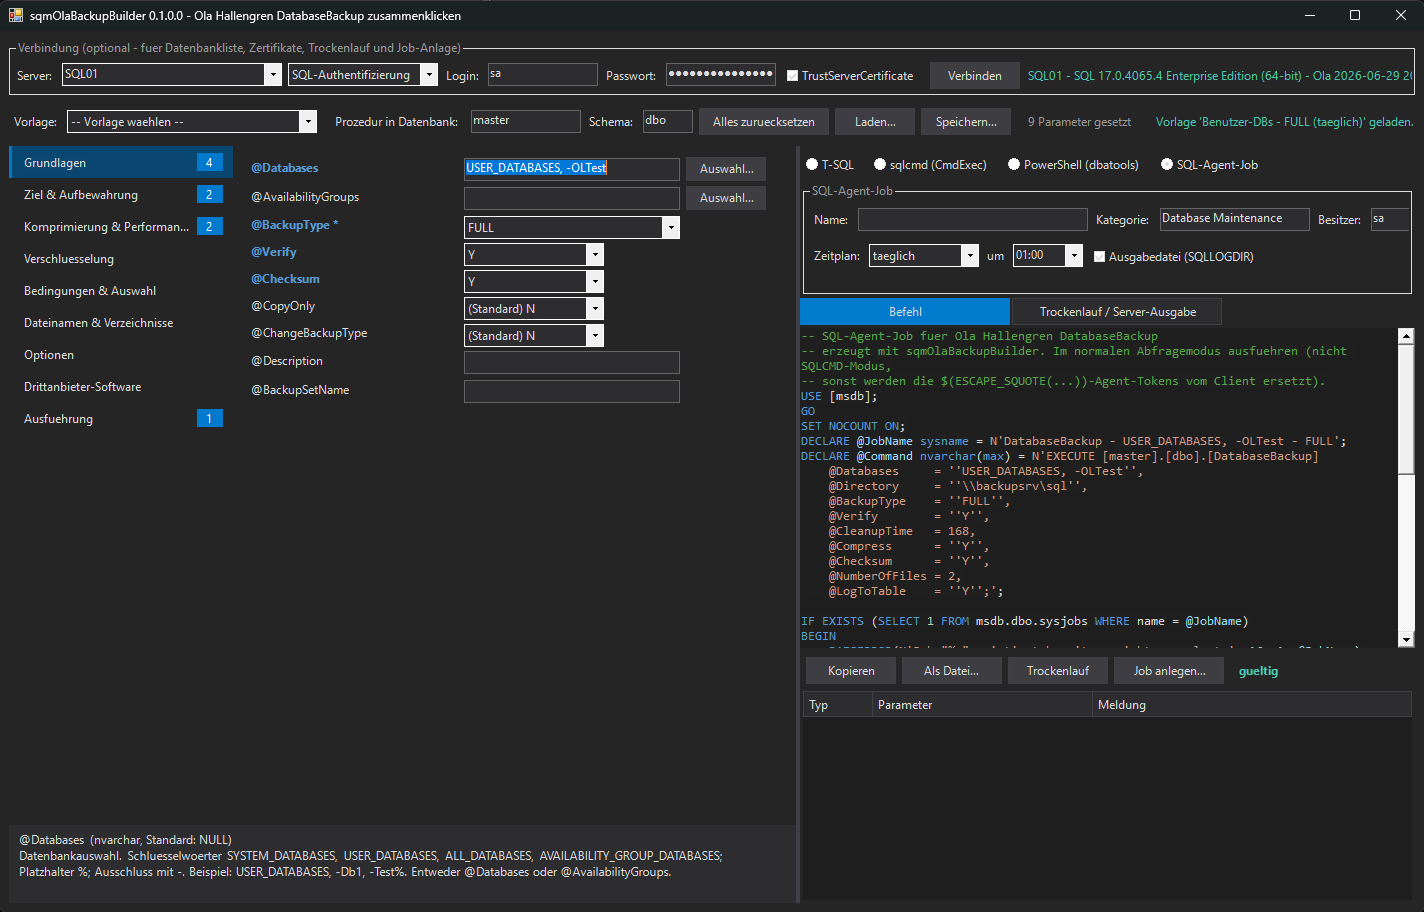Click the @Description input field

571,362
